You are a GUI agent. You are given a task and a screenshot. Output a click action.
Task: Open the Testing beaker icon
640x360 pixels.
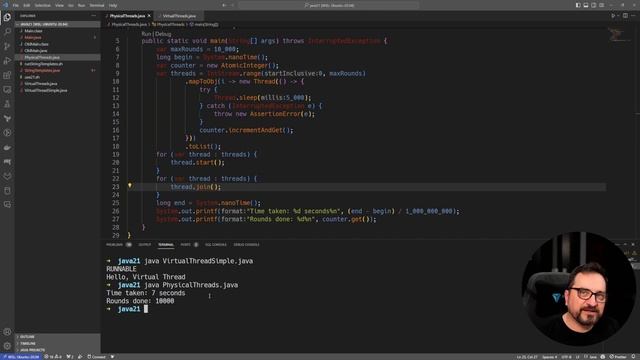(7, 104)
